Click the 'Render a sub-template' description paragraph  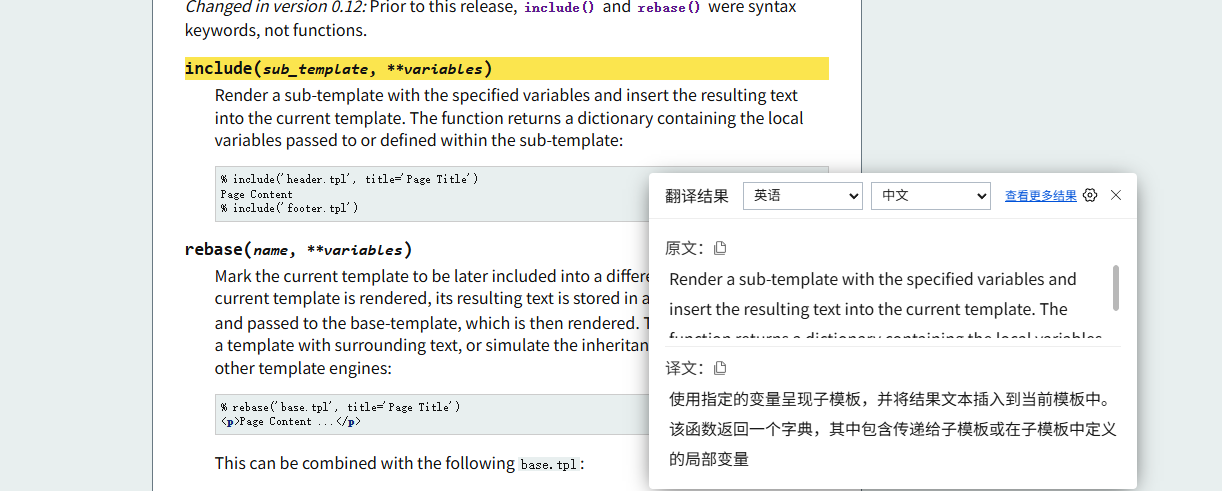[x=508, y=118]
